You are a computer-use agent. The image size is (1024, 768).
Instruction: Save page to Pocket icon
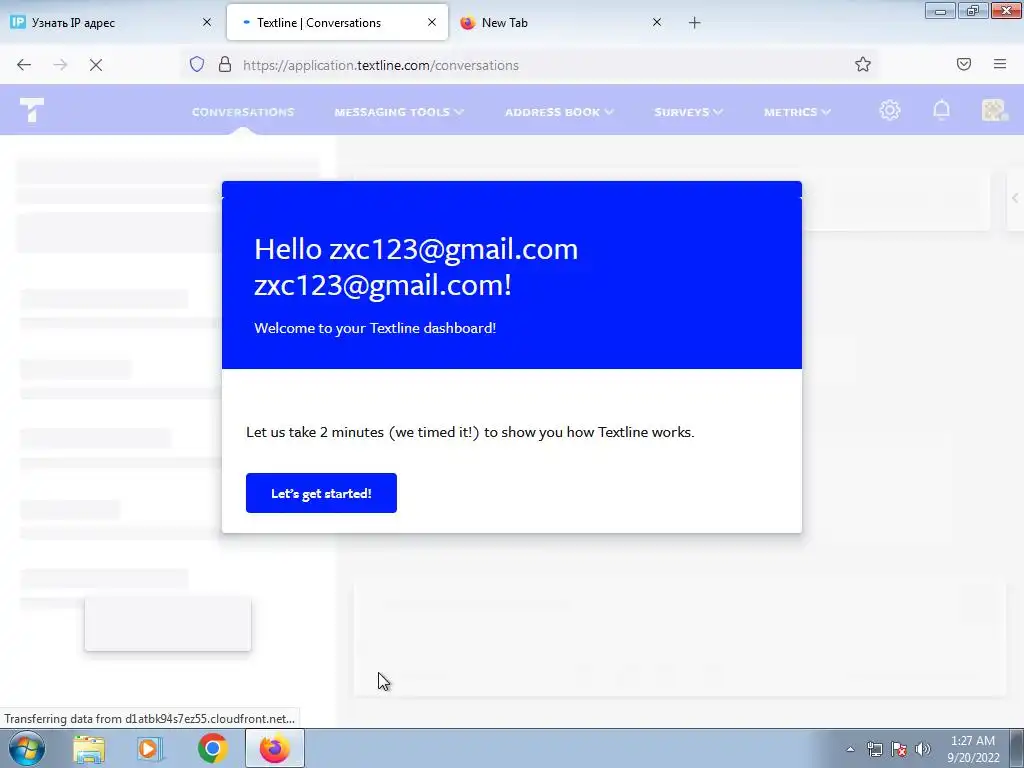[x=964, y=64]
